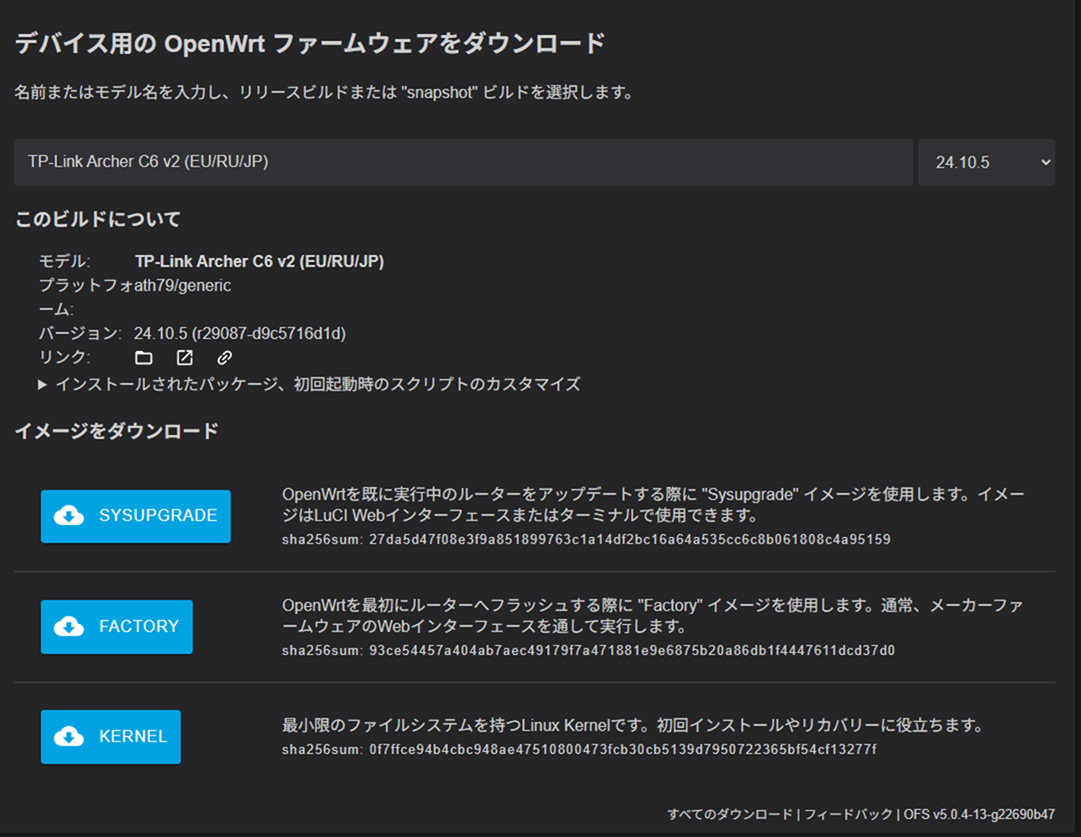Click the device model search field
This screenshot has height=837, width=1081.
click(x=463, y=163)
